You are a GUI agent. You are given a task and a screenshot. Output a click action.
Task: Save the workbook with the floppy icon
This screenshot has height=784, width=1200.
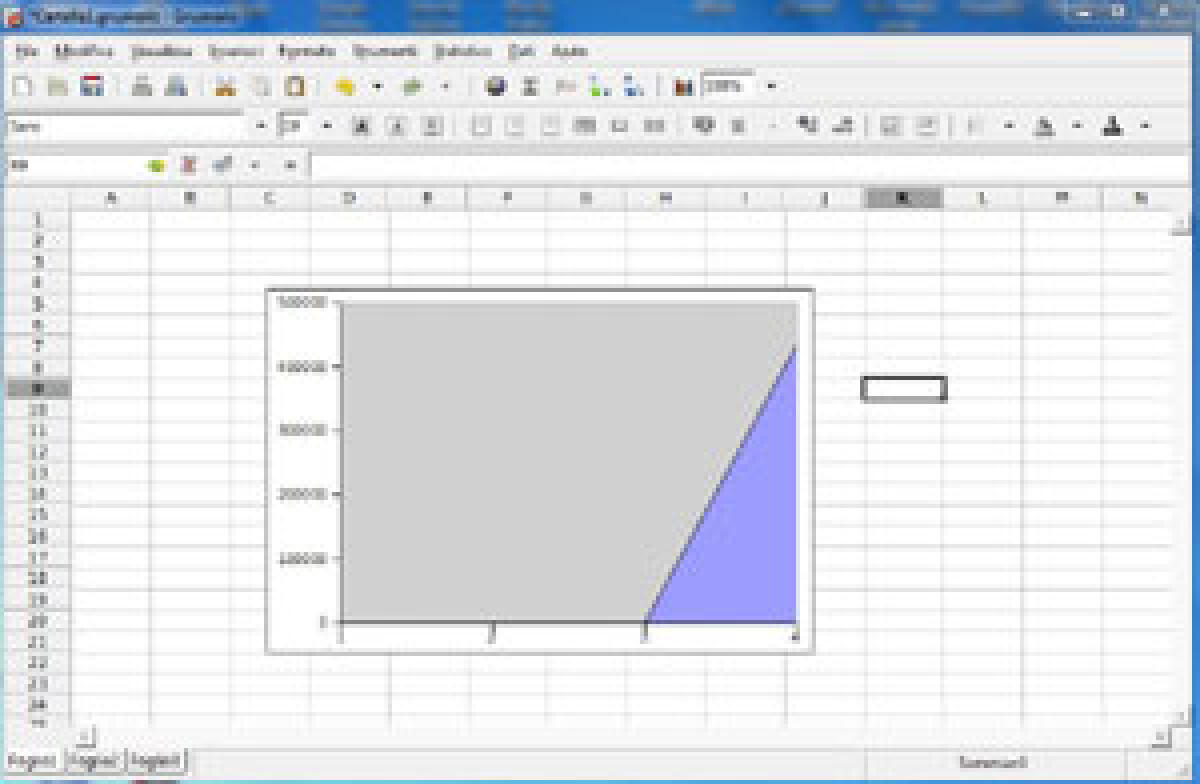(93, 87)
